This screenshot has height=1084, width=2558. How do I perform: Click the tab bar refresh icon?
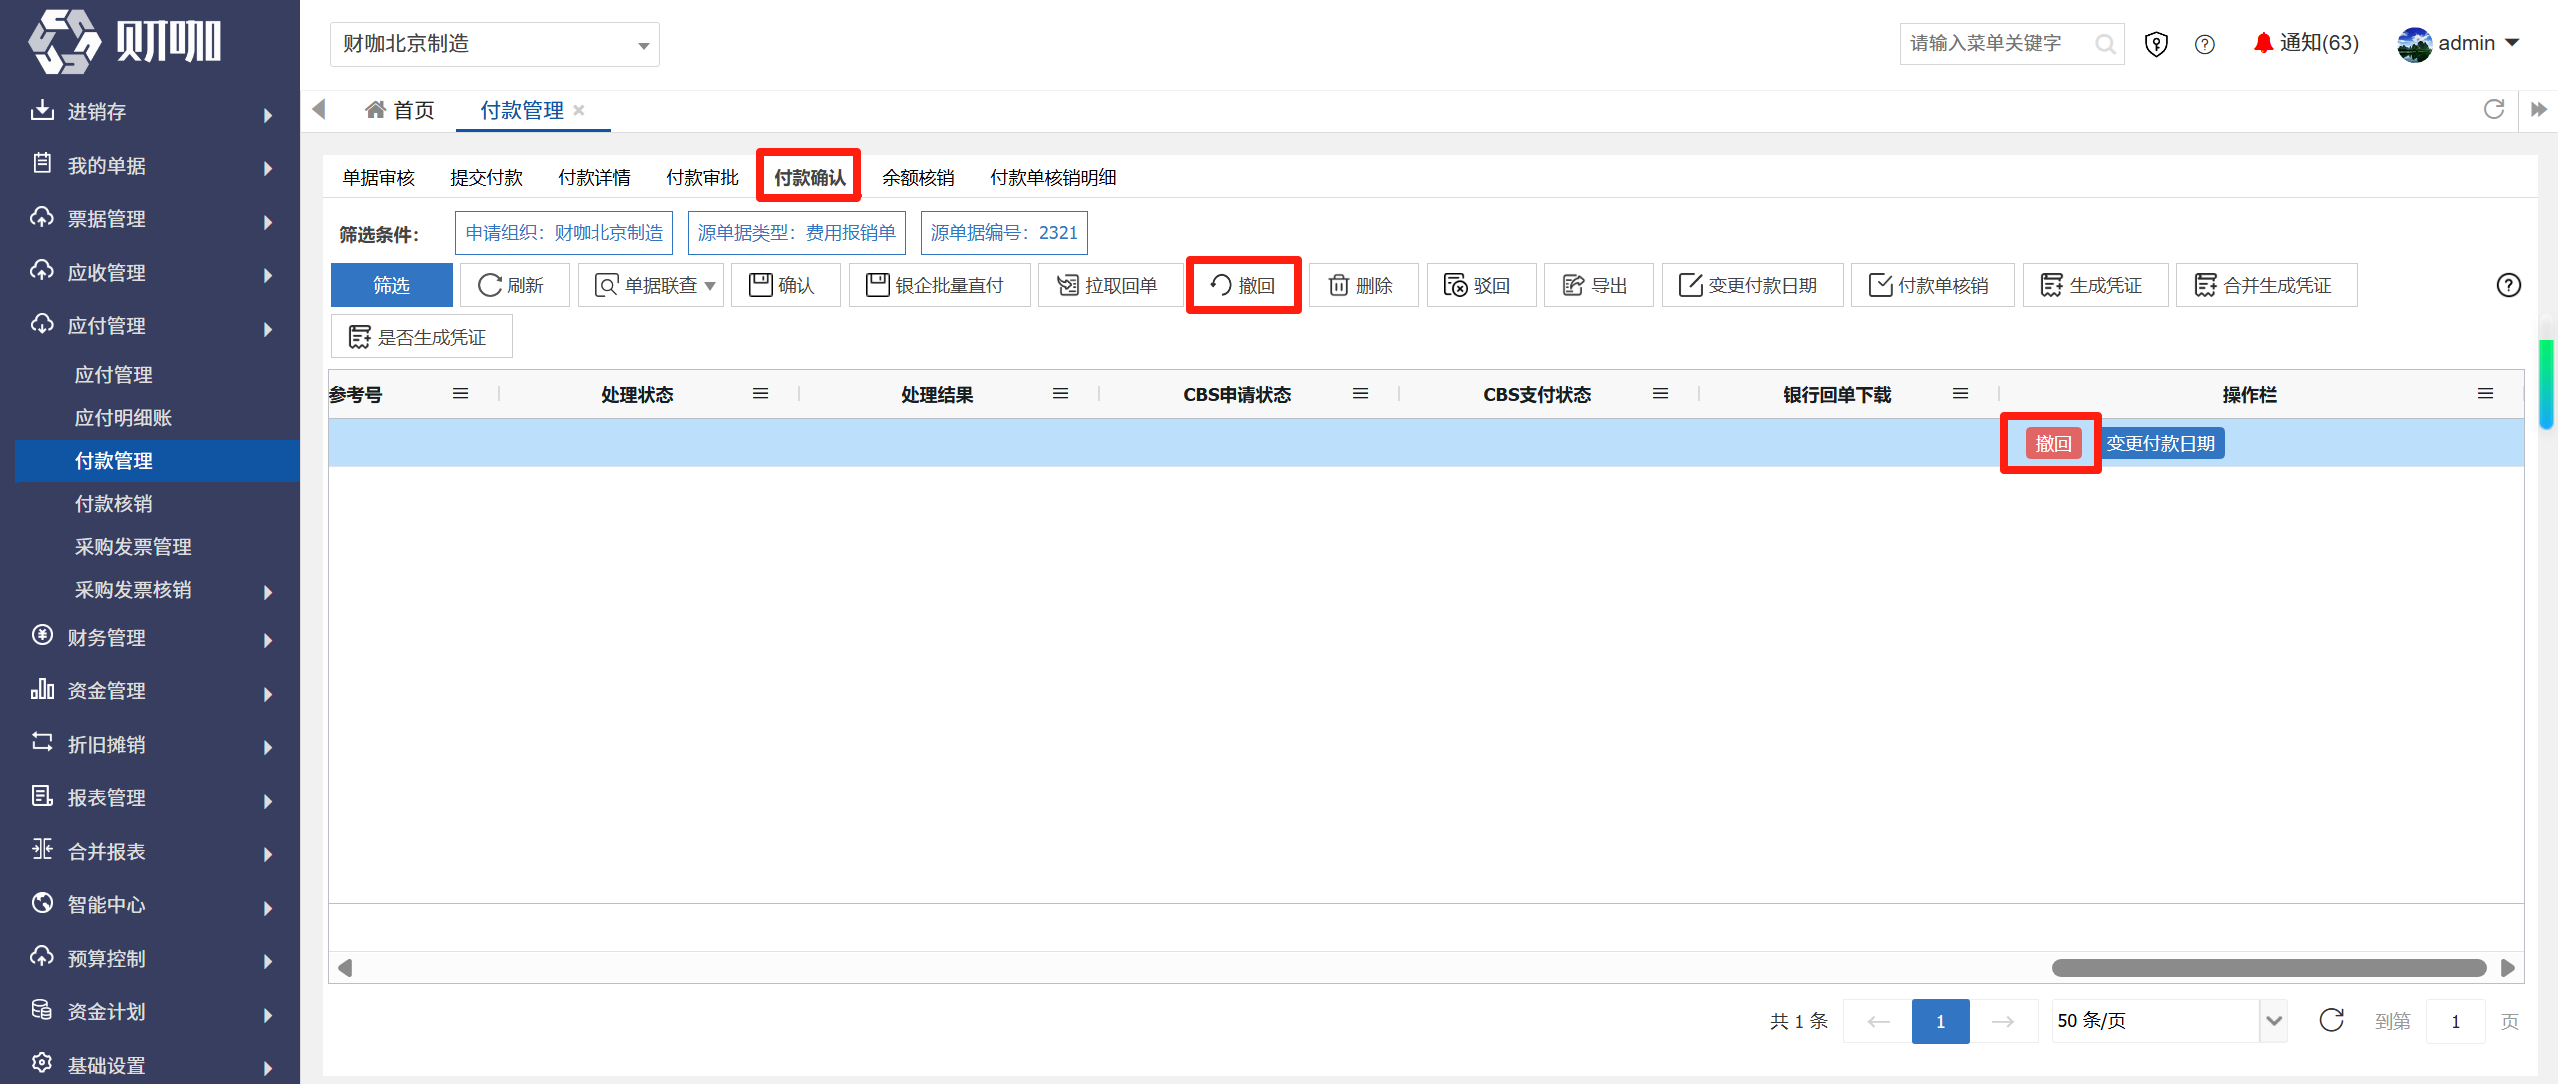(x=2493, y=109)
